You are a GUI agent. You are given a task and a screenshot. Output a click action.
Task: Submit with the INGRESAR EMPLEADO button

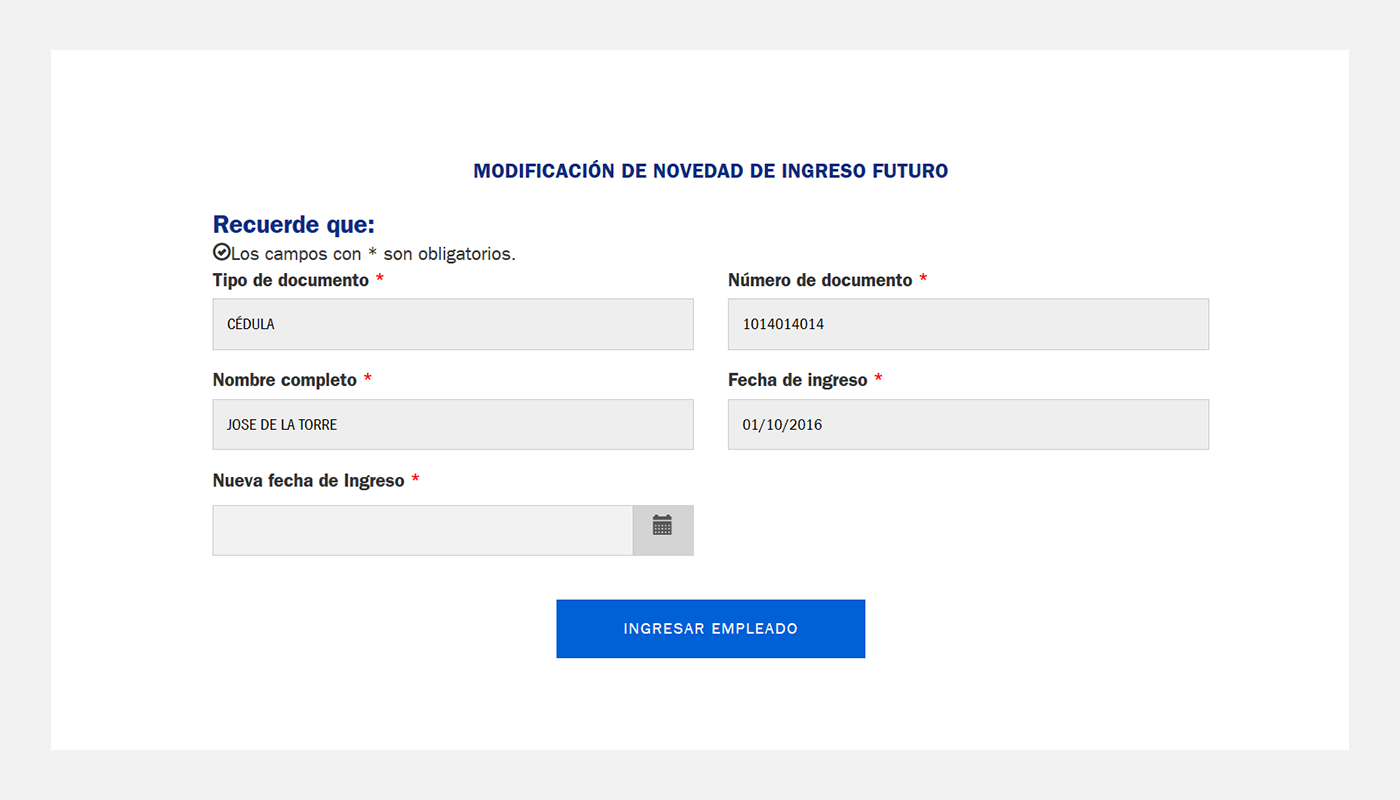pyautogui.click(x=711, y=629)
